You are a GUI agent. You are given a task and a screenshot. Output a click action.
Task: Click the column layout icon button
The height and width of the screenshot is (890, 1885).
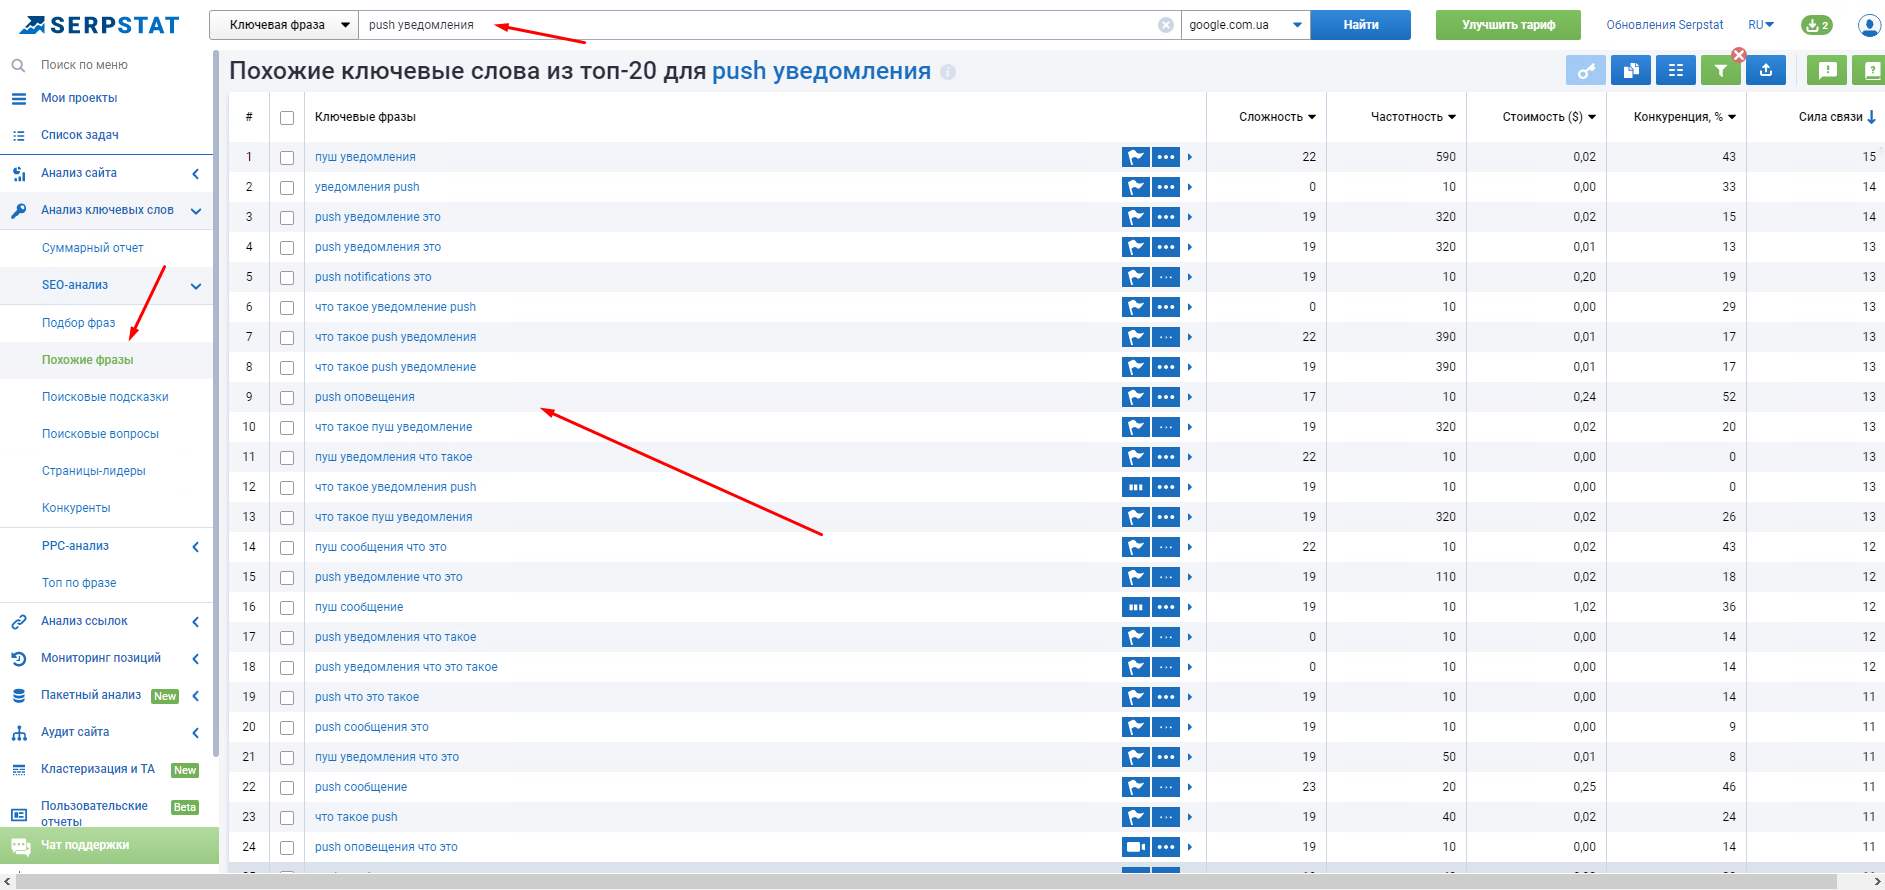point(1675,70)
